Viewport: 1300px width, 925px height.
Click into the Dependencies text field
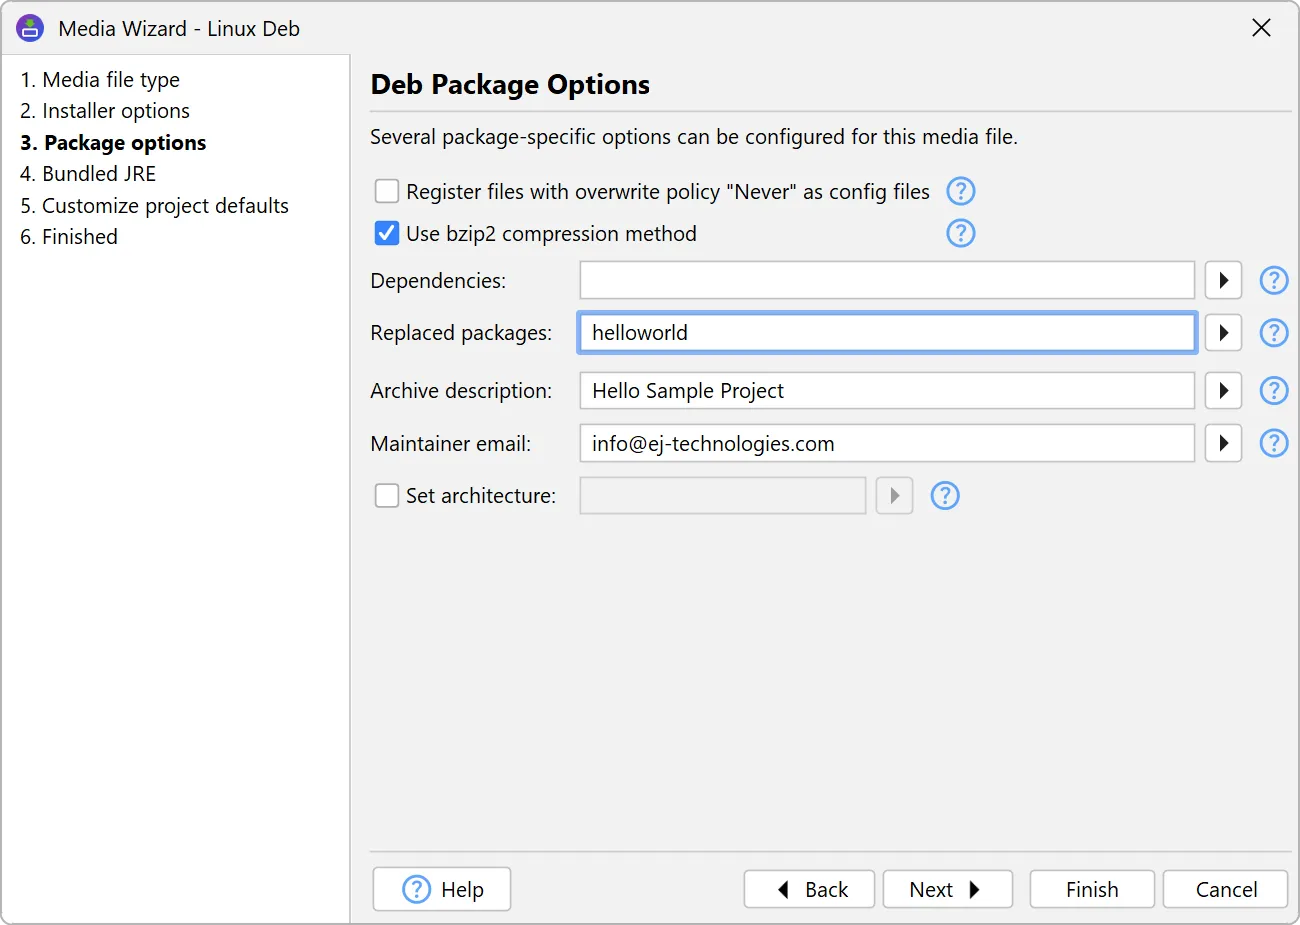[x=886, y=281]
